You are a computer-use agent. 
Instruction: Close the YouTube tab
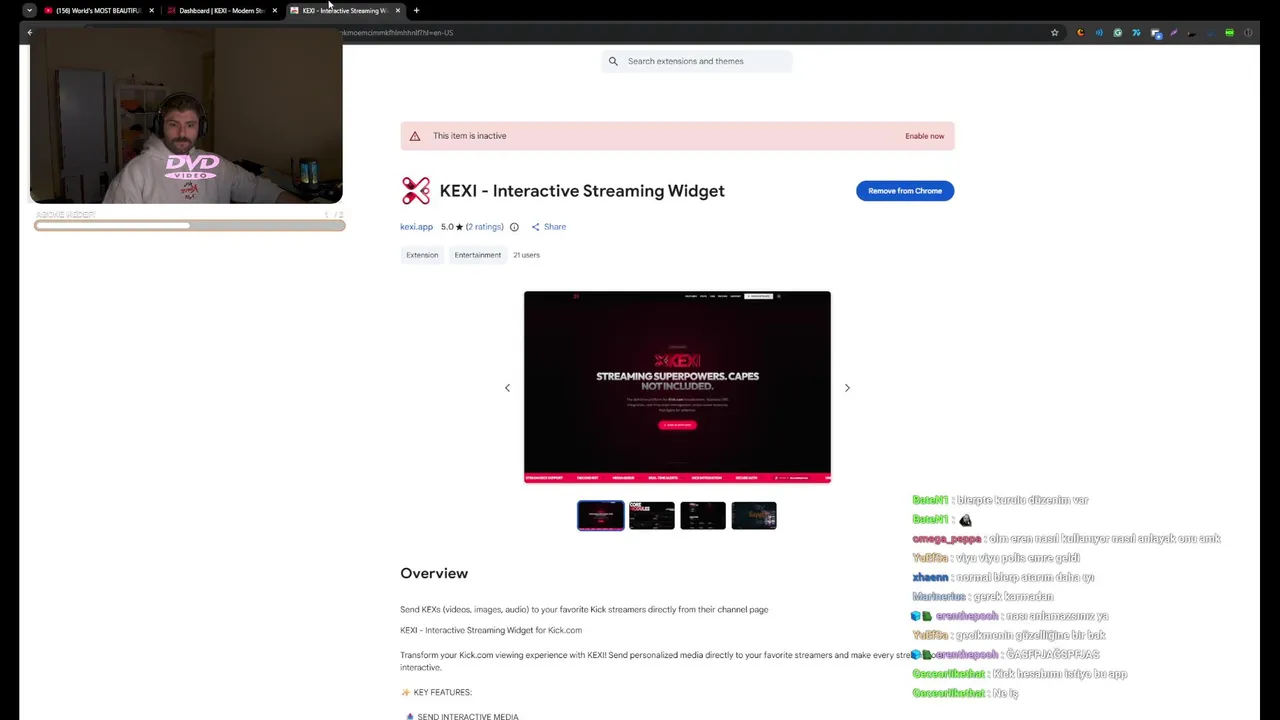(x=151, y=10)
